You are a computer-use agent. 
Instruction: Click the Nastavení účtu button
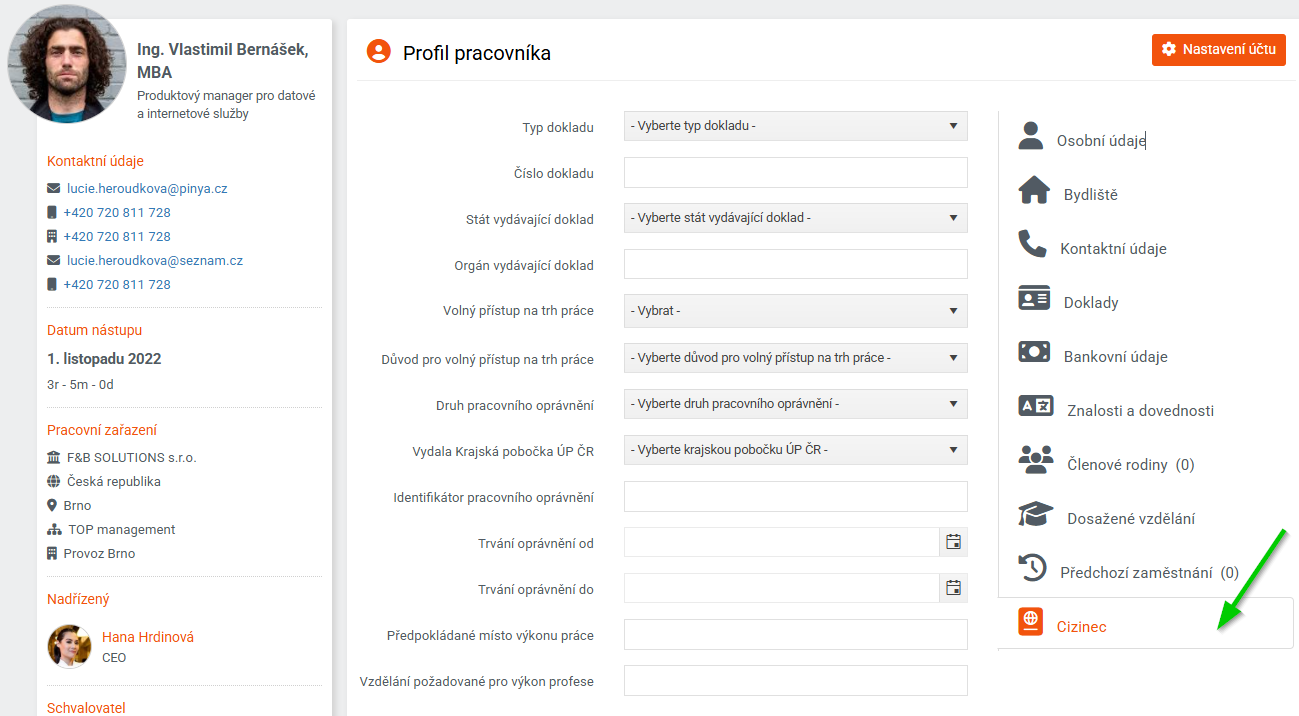click(1218, 50)
